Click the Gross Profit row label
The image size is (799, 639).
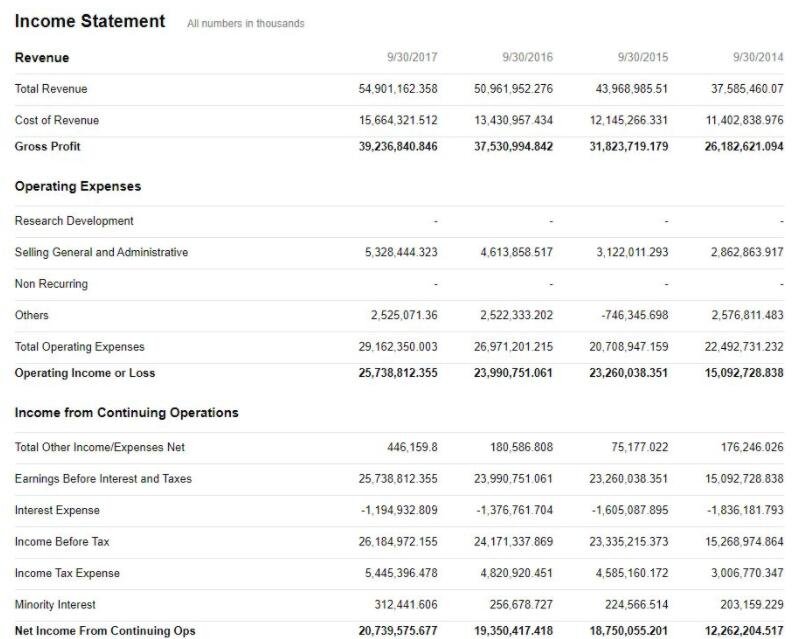pyautogui.click(x=48, y=146)
